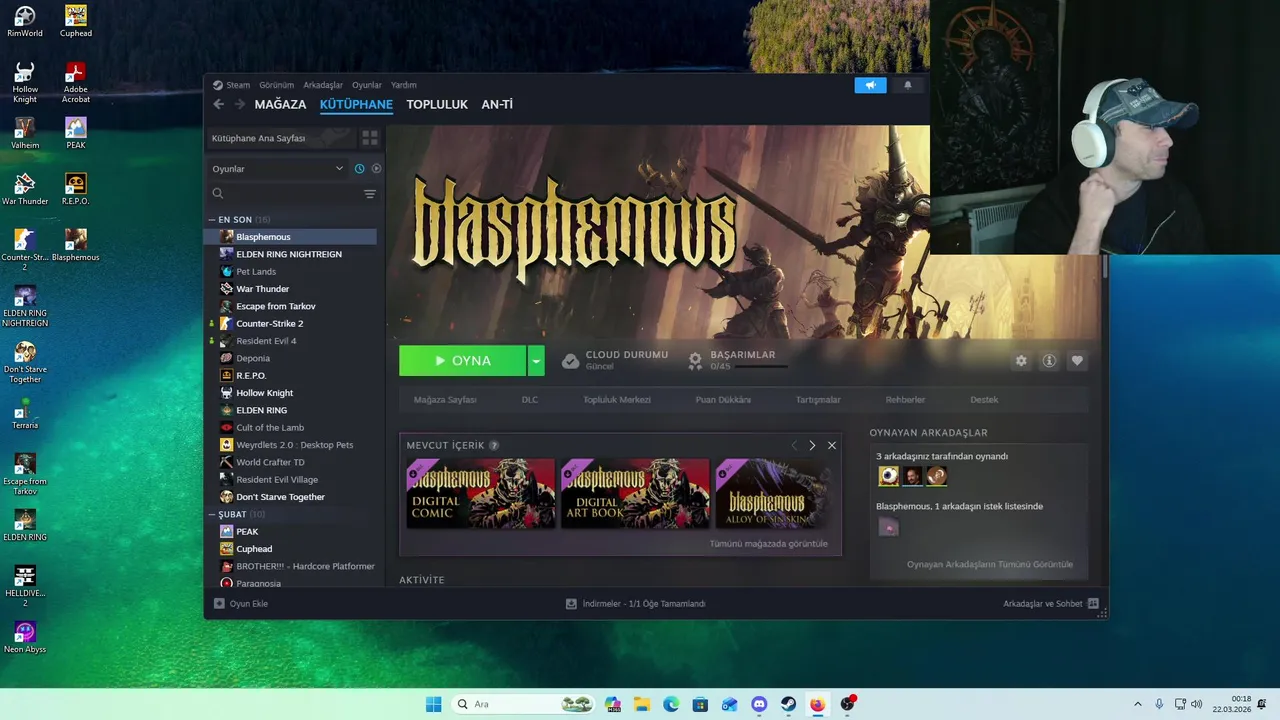Open Discord from the taskbar
This screenshot has height=720, width=1280.
(x=759, y=704)
